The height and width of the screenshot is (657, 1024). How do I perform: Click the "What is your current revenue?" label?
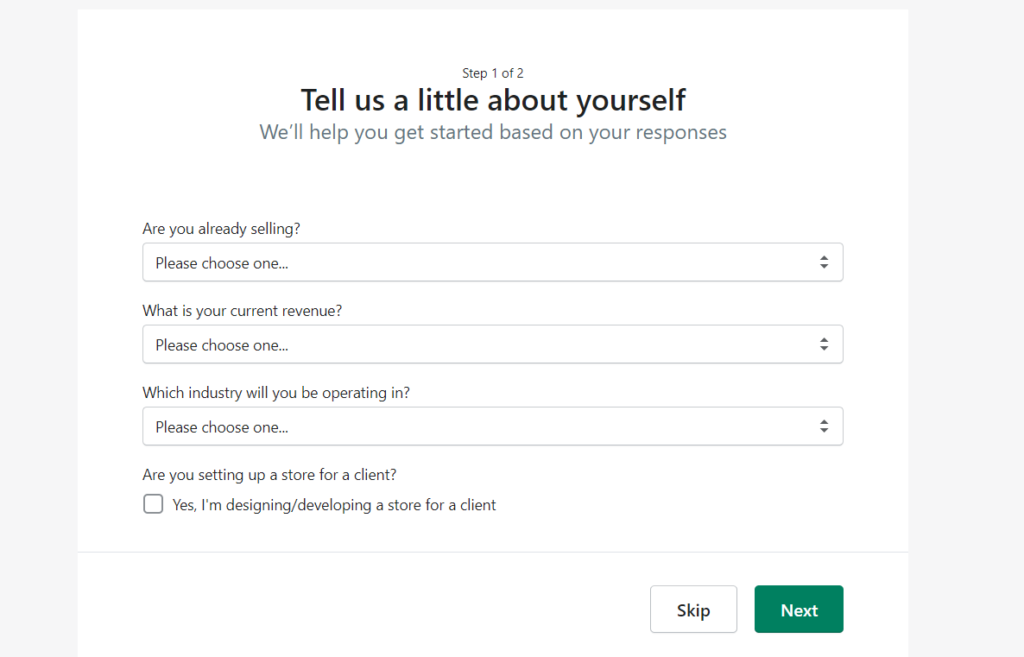pos(242,311)
